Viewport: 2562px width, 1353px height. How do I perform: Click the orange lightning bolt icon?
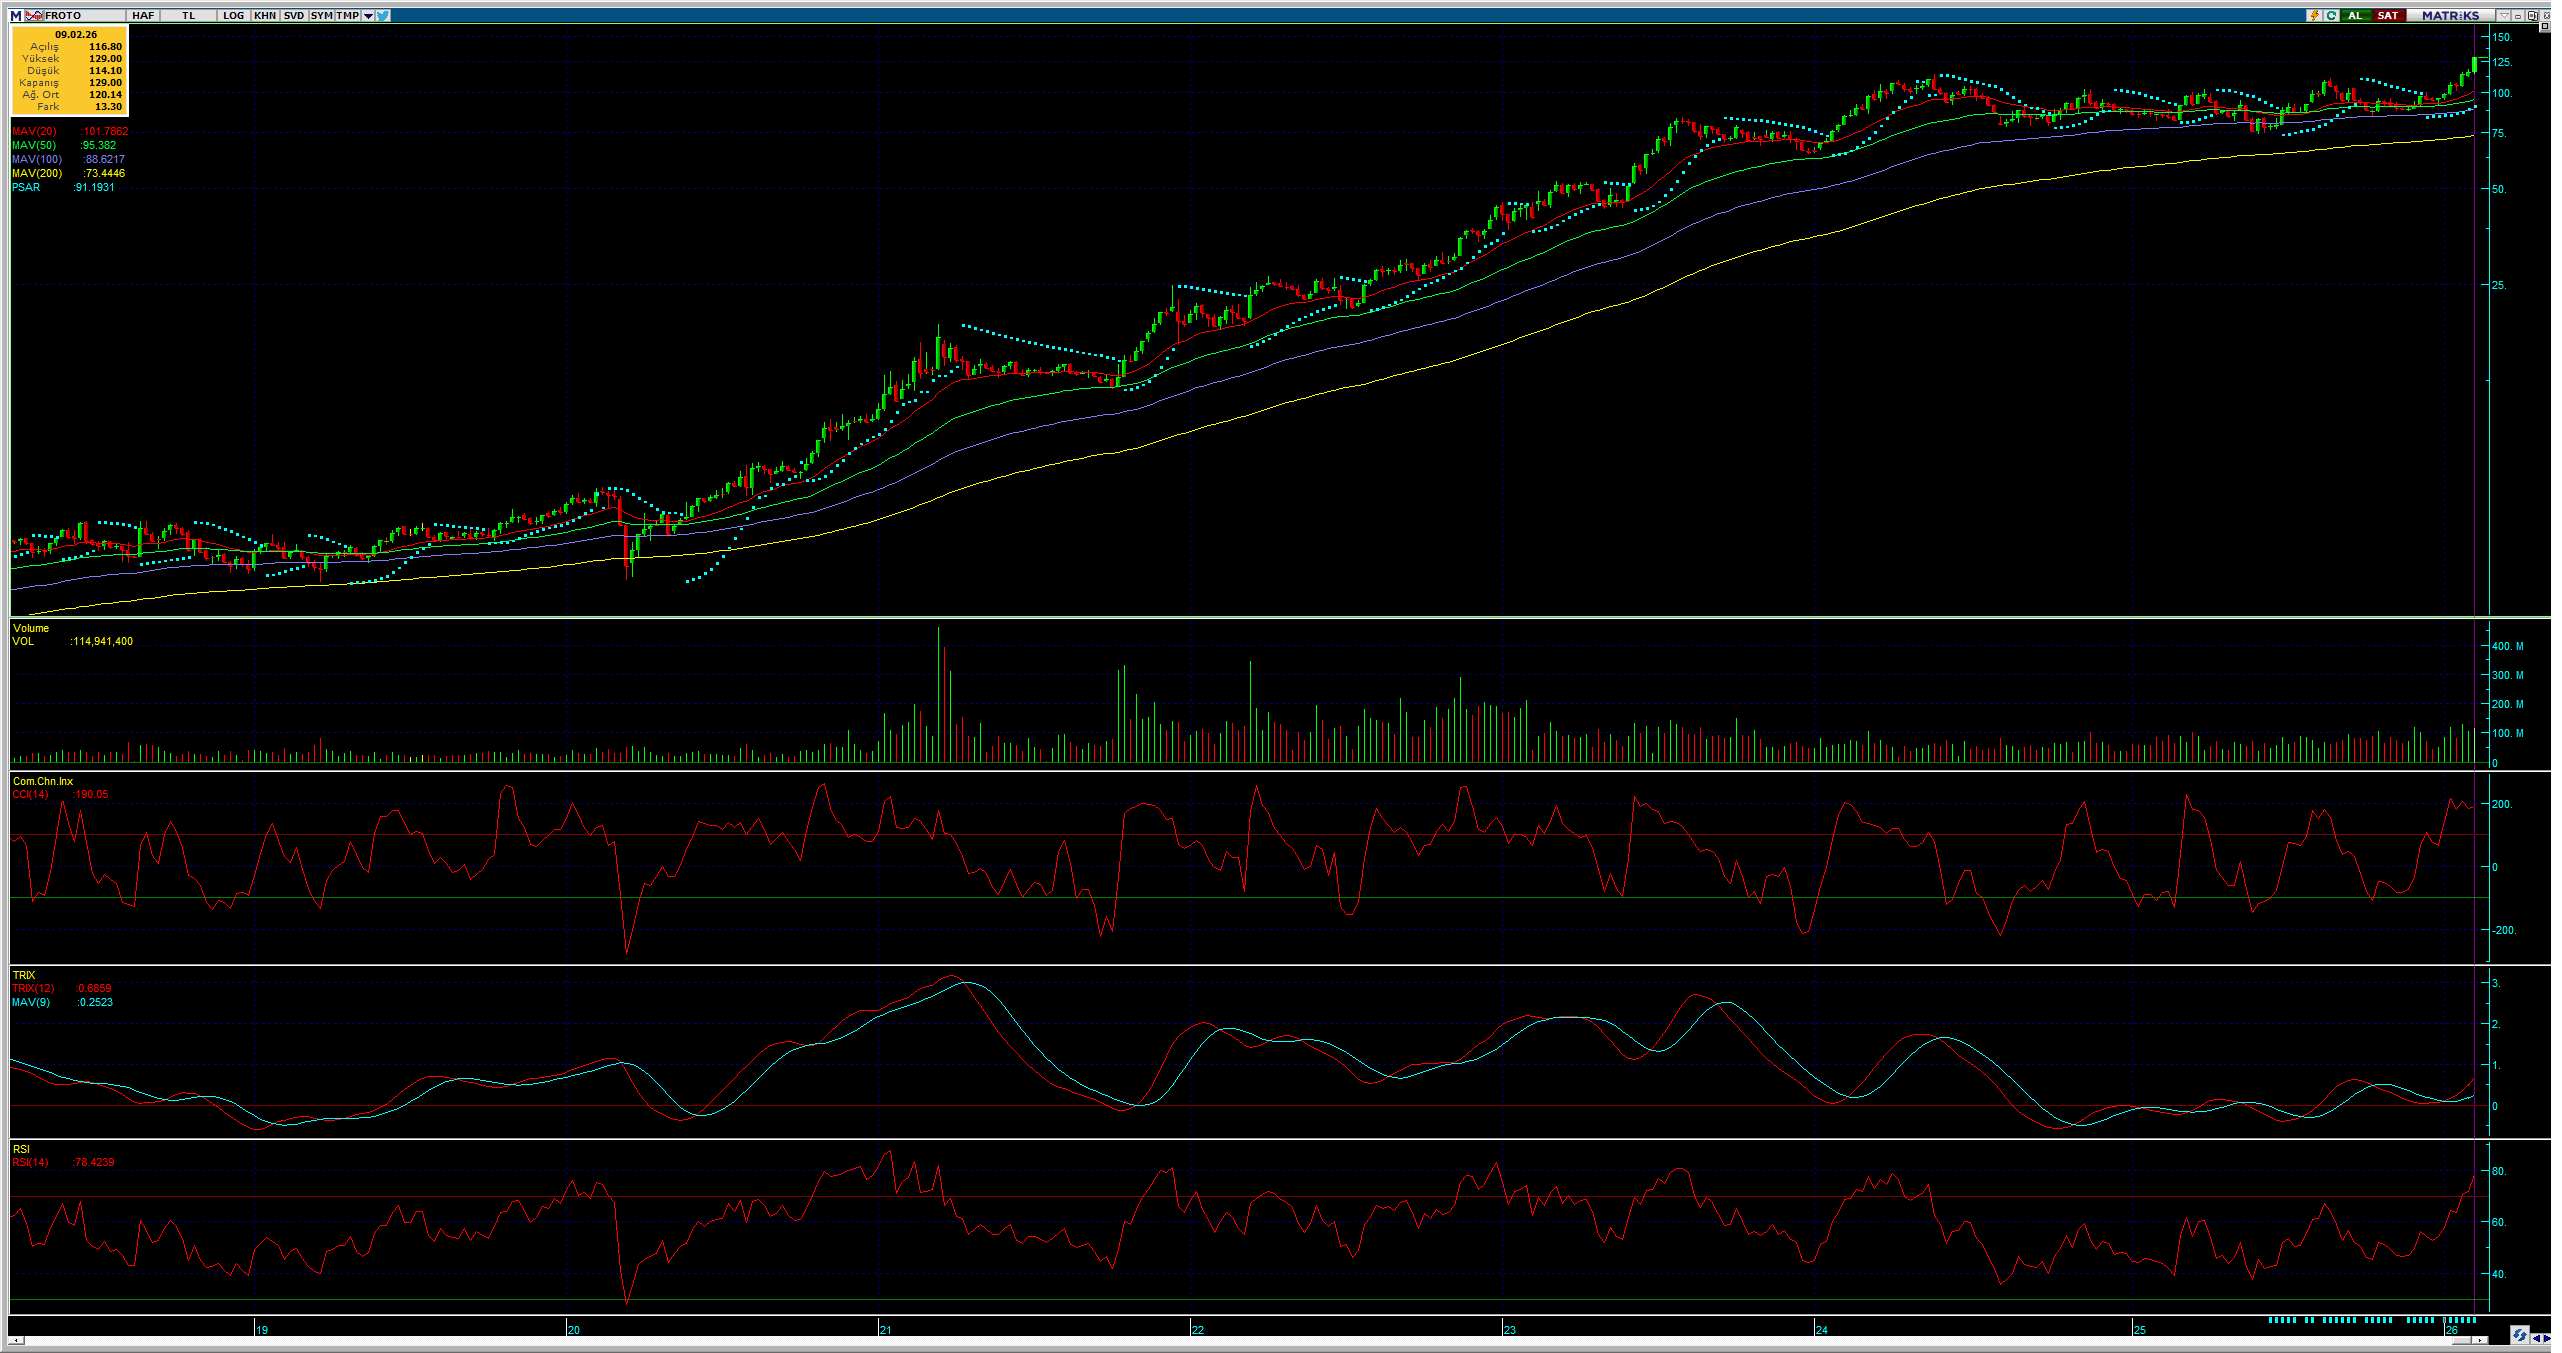[x=2315, y=15]
